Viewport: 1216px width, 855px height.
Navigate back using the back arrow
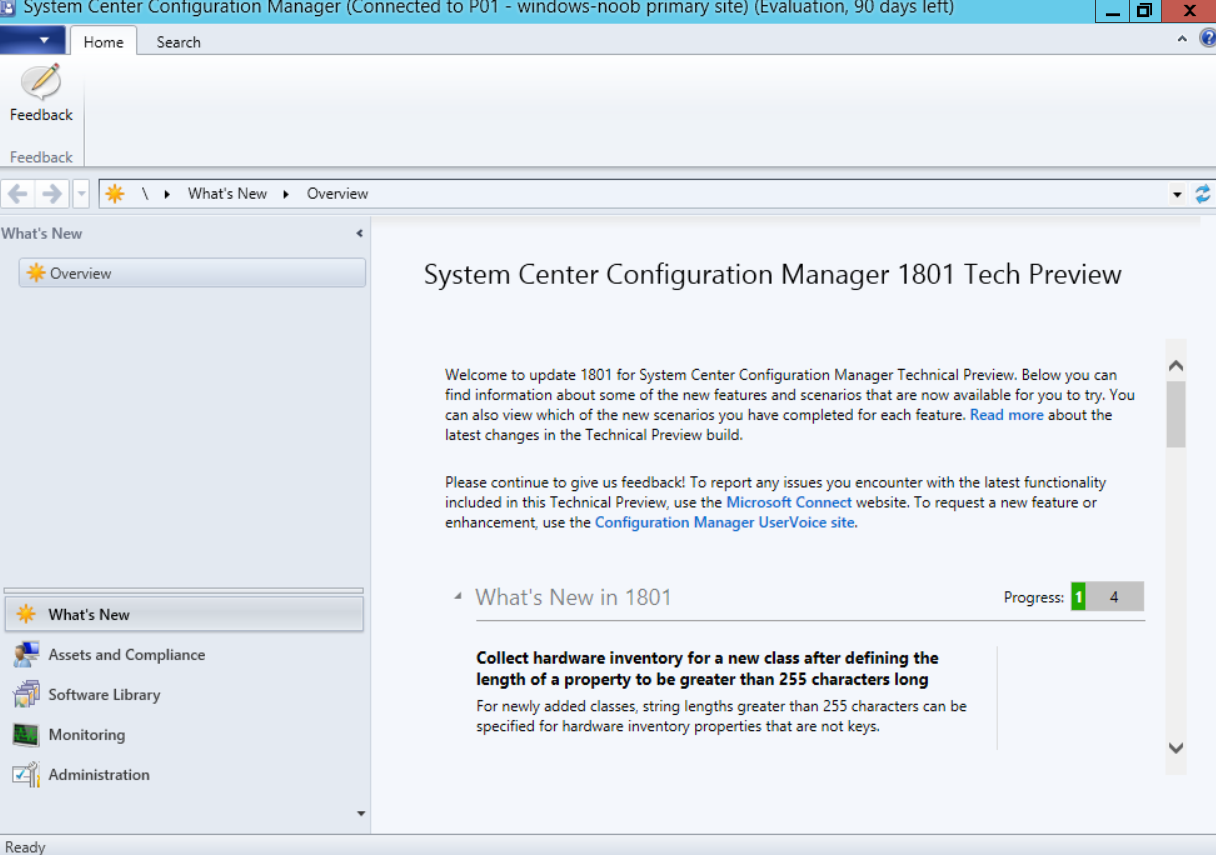[x=16, y=192]
